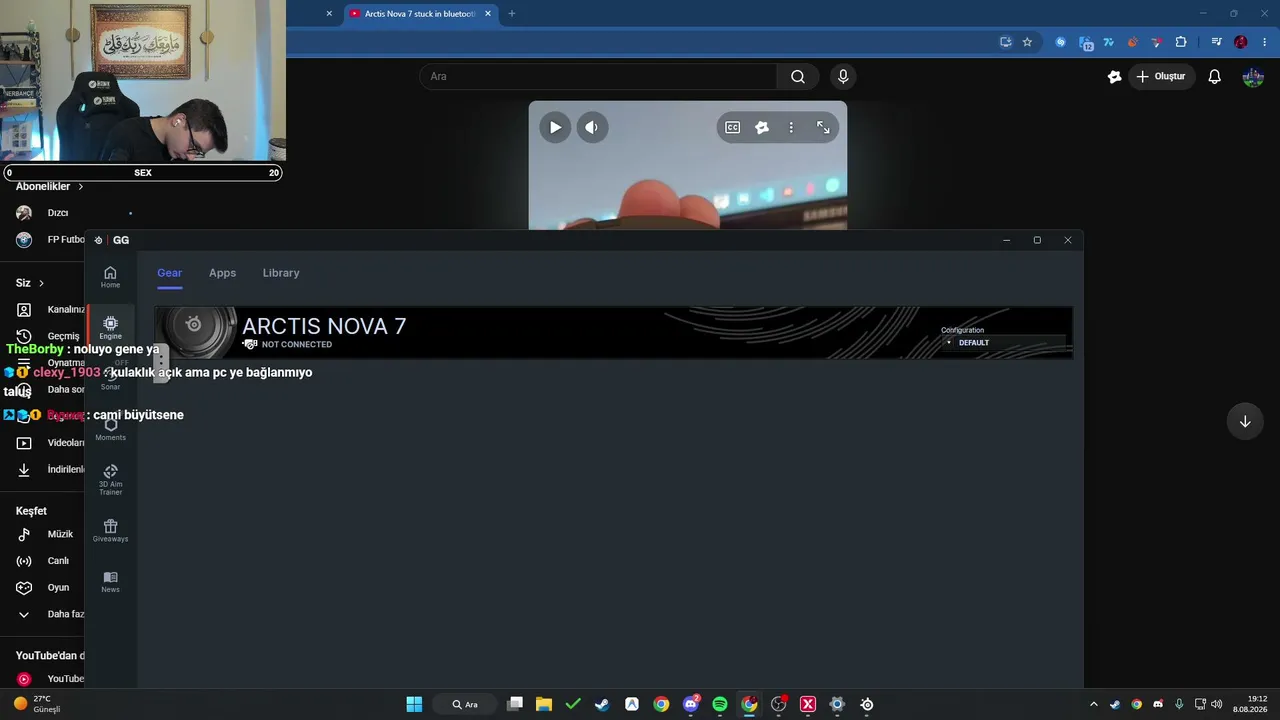Show hidden system tray icons
Image resolution: width=1280 pixels, height=720 pixels.
click(1093, 704)
